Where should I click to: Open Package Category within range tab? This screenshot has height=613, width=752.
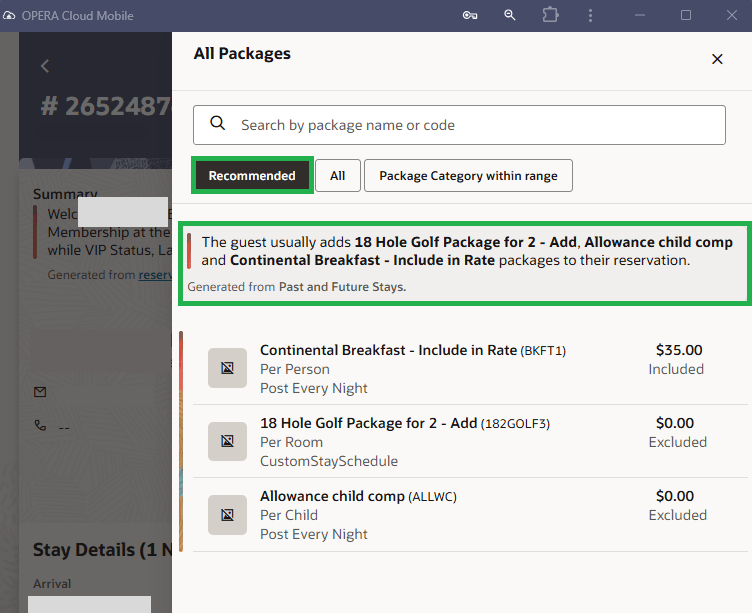coord(468,176)
